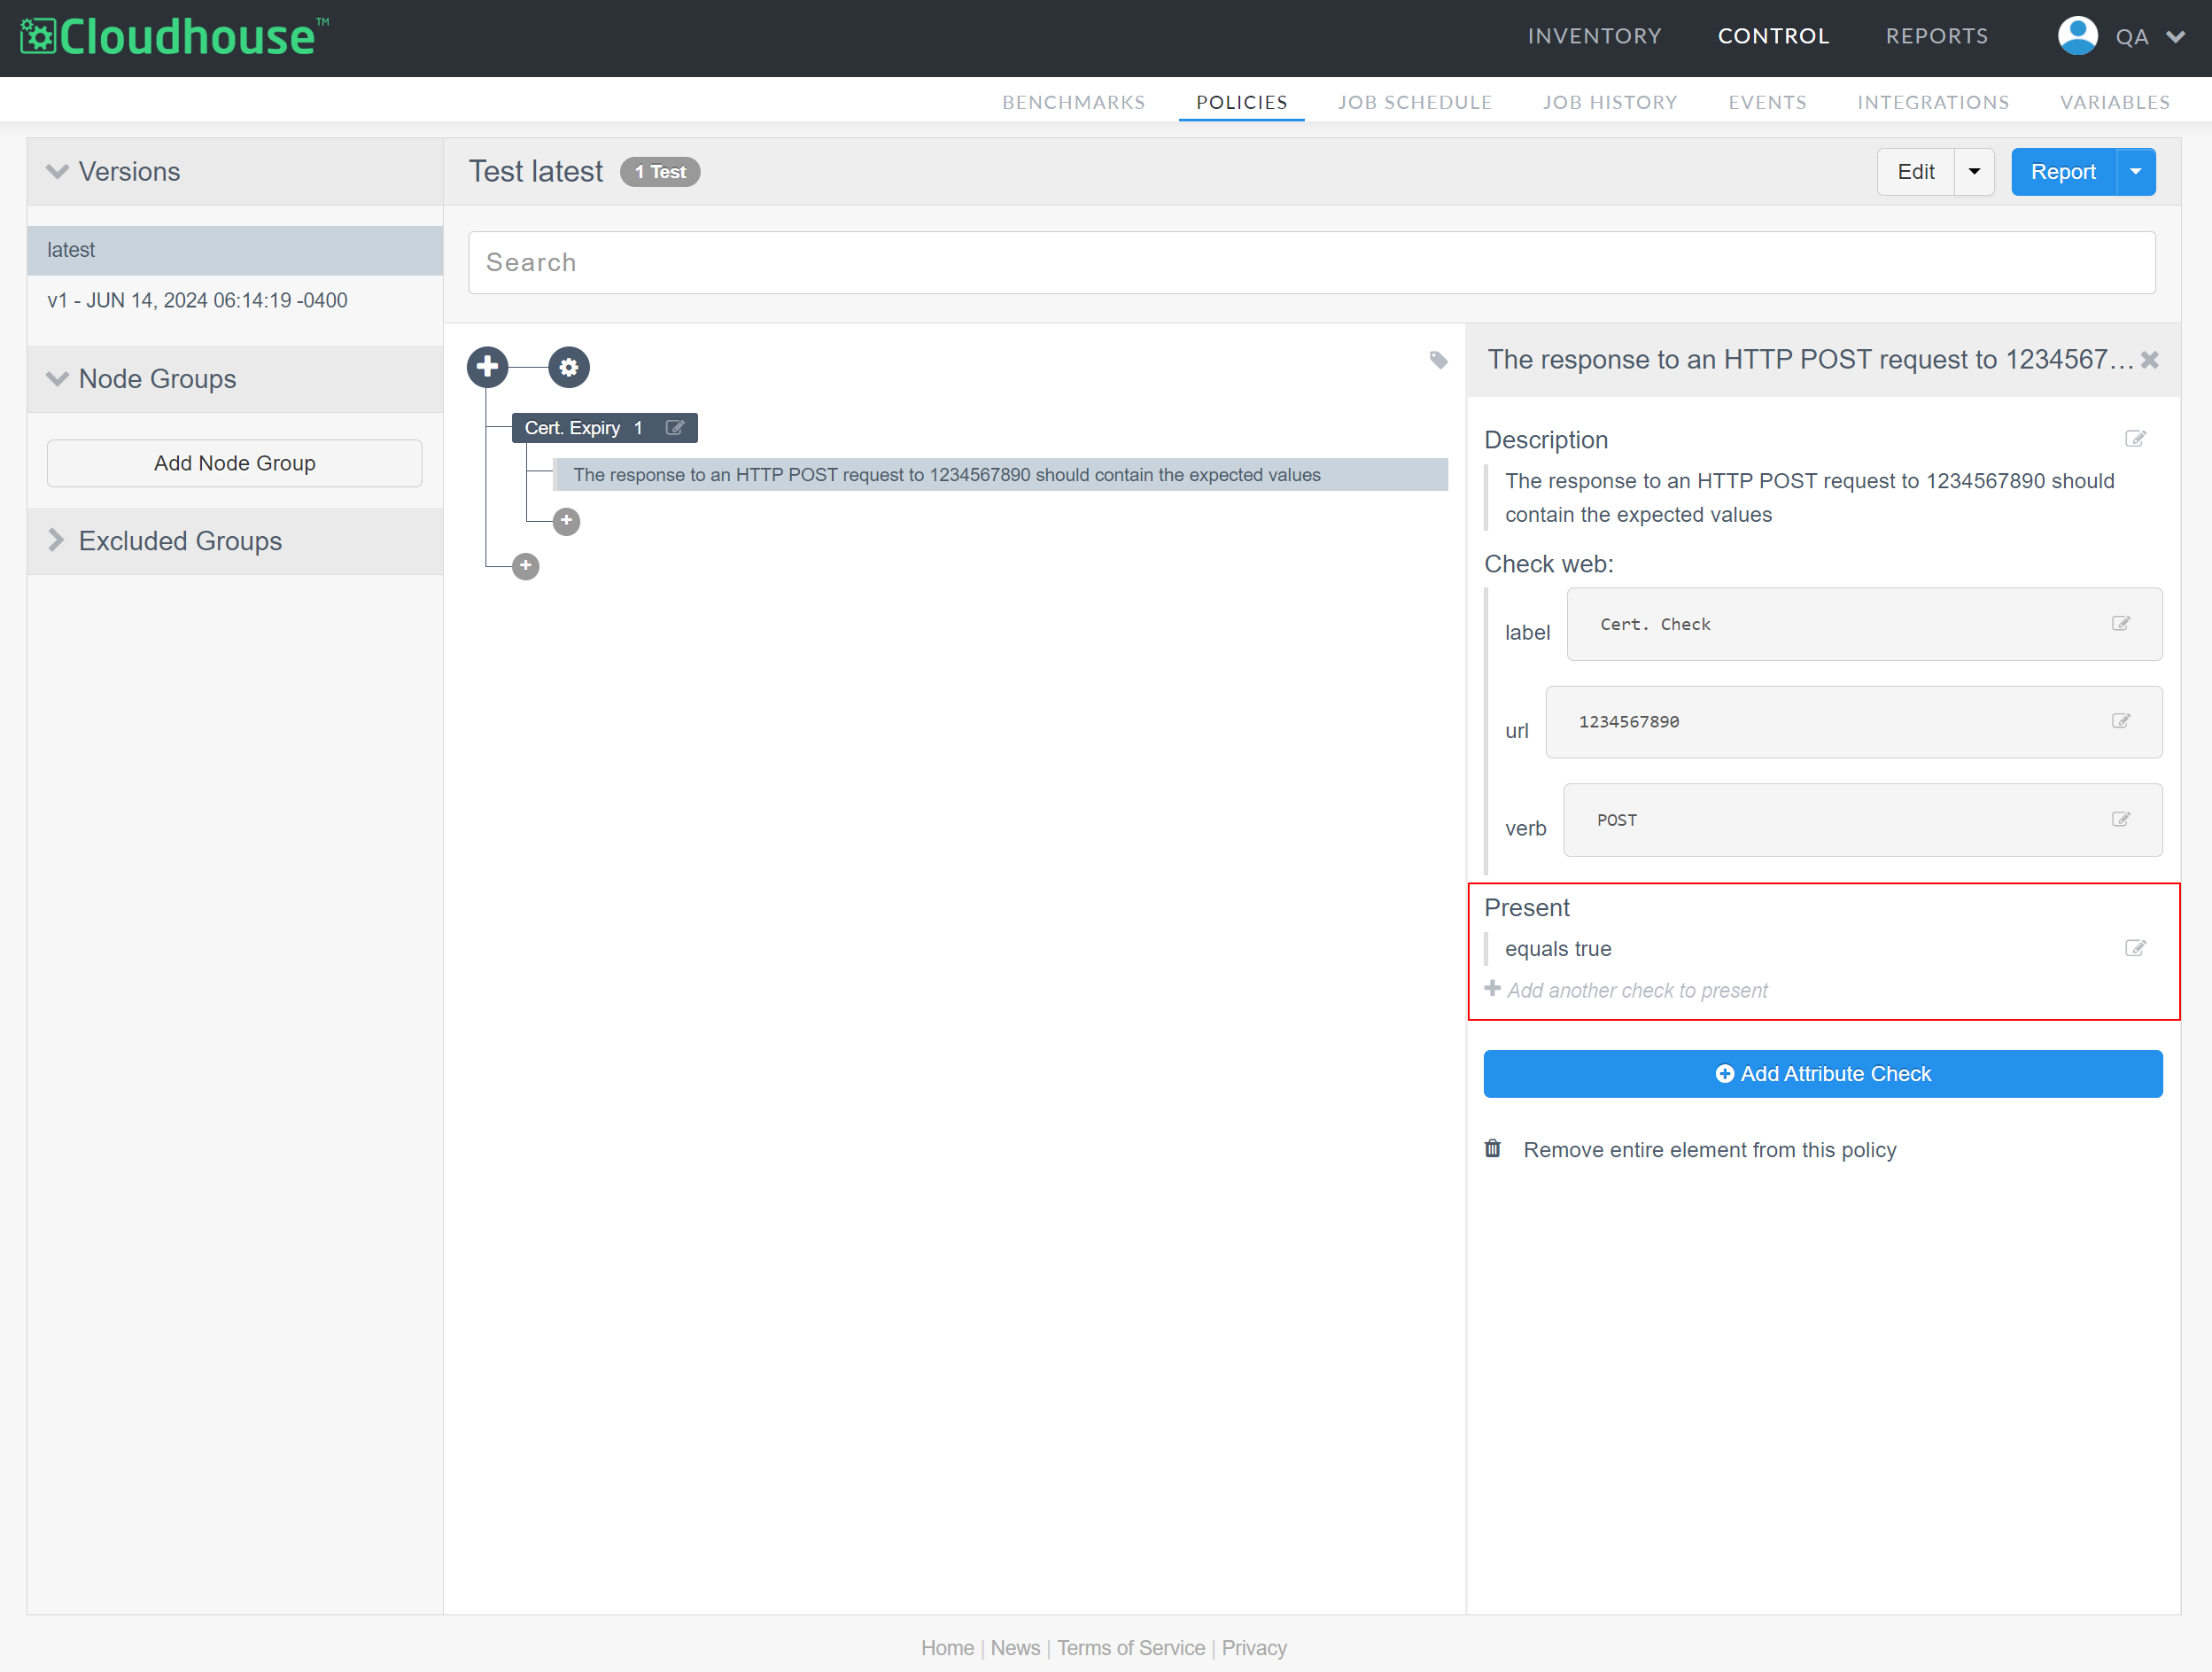Select the Policies tab
Screen dimensions: 2212x1672
pos(1241,102)
